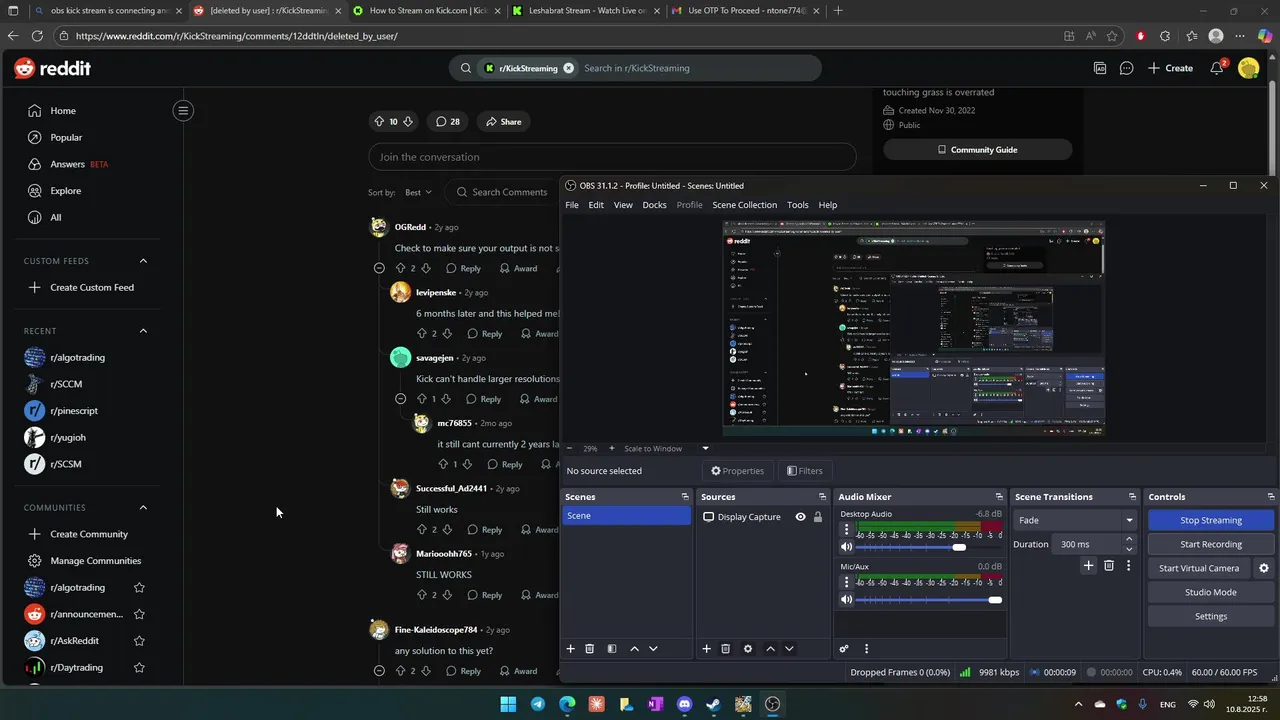
Task: Open Reddit advertise icon in header
Action: 1100,68
